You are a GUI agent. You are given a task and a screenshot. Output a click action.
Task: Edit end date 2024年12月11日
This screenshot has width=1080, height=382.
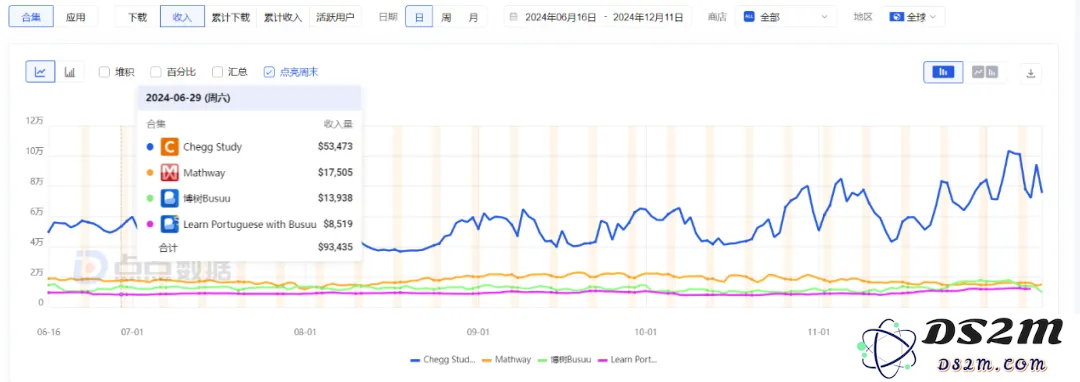pyautogui.click(x=647, y=17)
